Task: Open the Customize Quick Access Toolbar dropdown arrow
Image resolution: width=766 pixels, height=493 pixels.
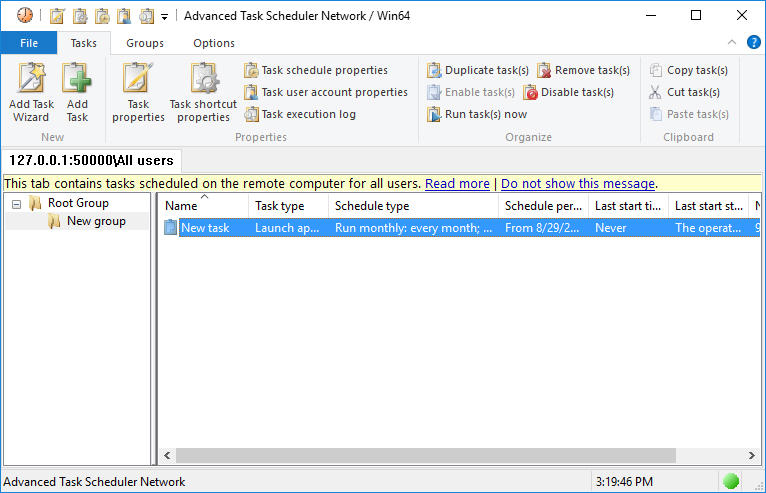Action: tap(165, 17)
